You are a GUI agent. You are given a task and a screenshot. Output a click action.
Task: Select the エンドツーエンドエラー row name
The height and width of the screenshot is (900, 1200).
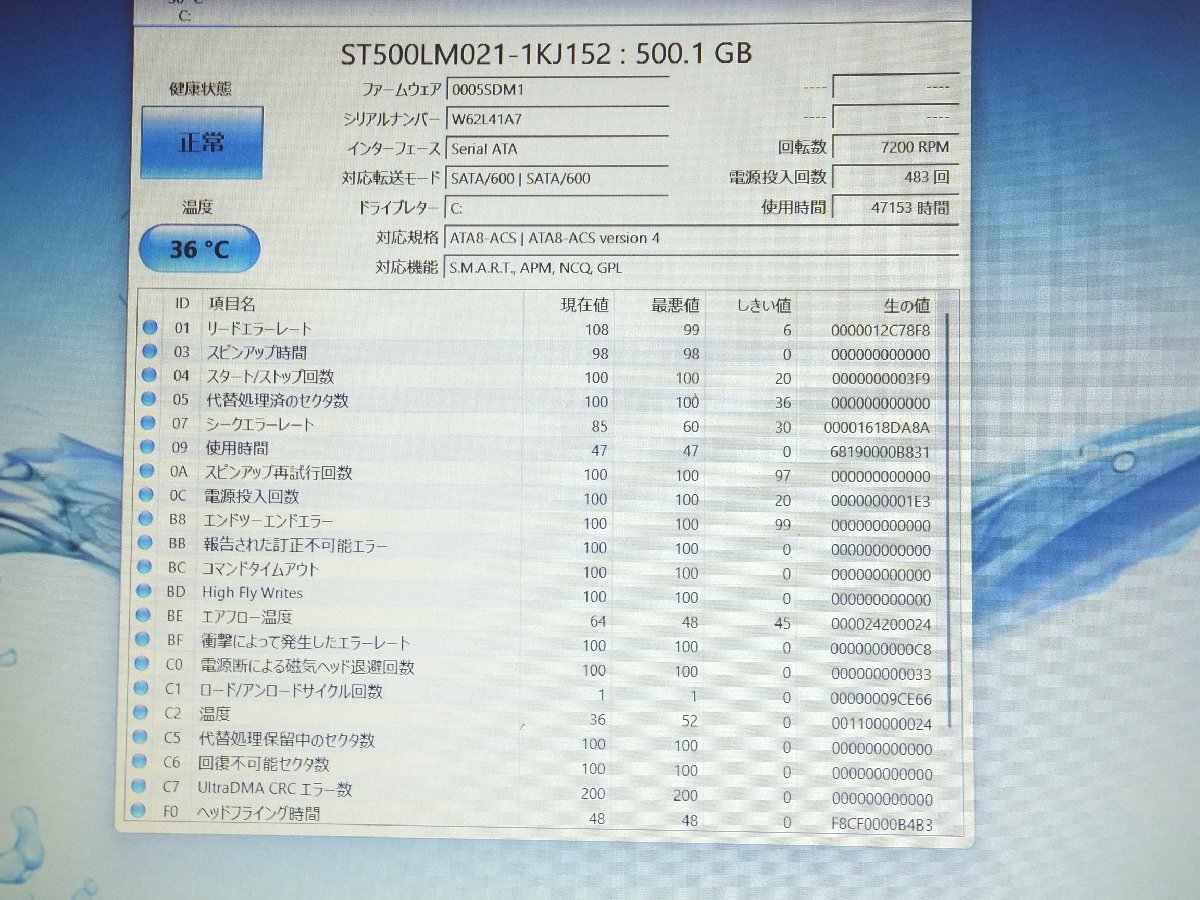268,521
